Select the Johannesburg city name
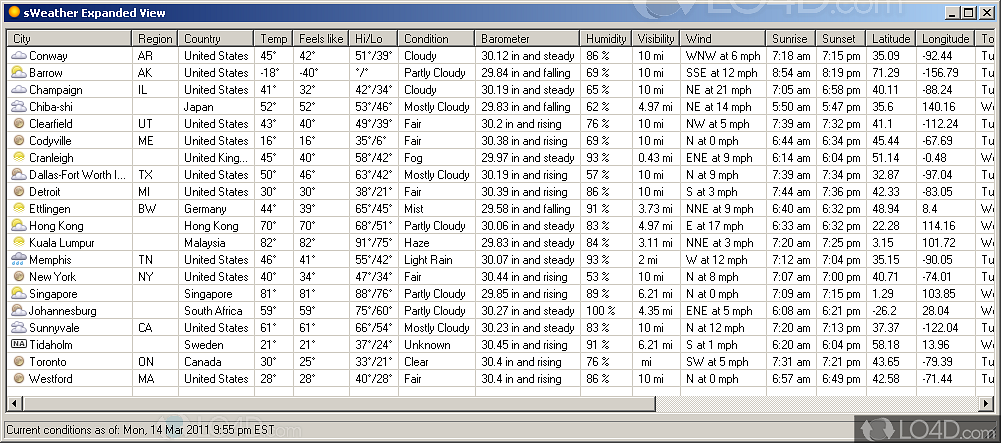Screen dimensions: 1001x443 [x=63, y=311]
